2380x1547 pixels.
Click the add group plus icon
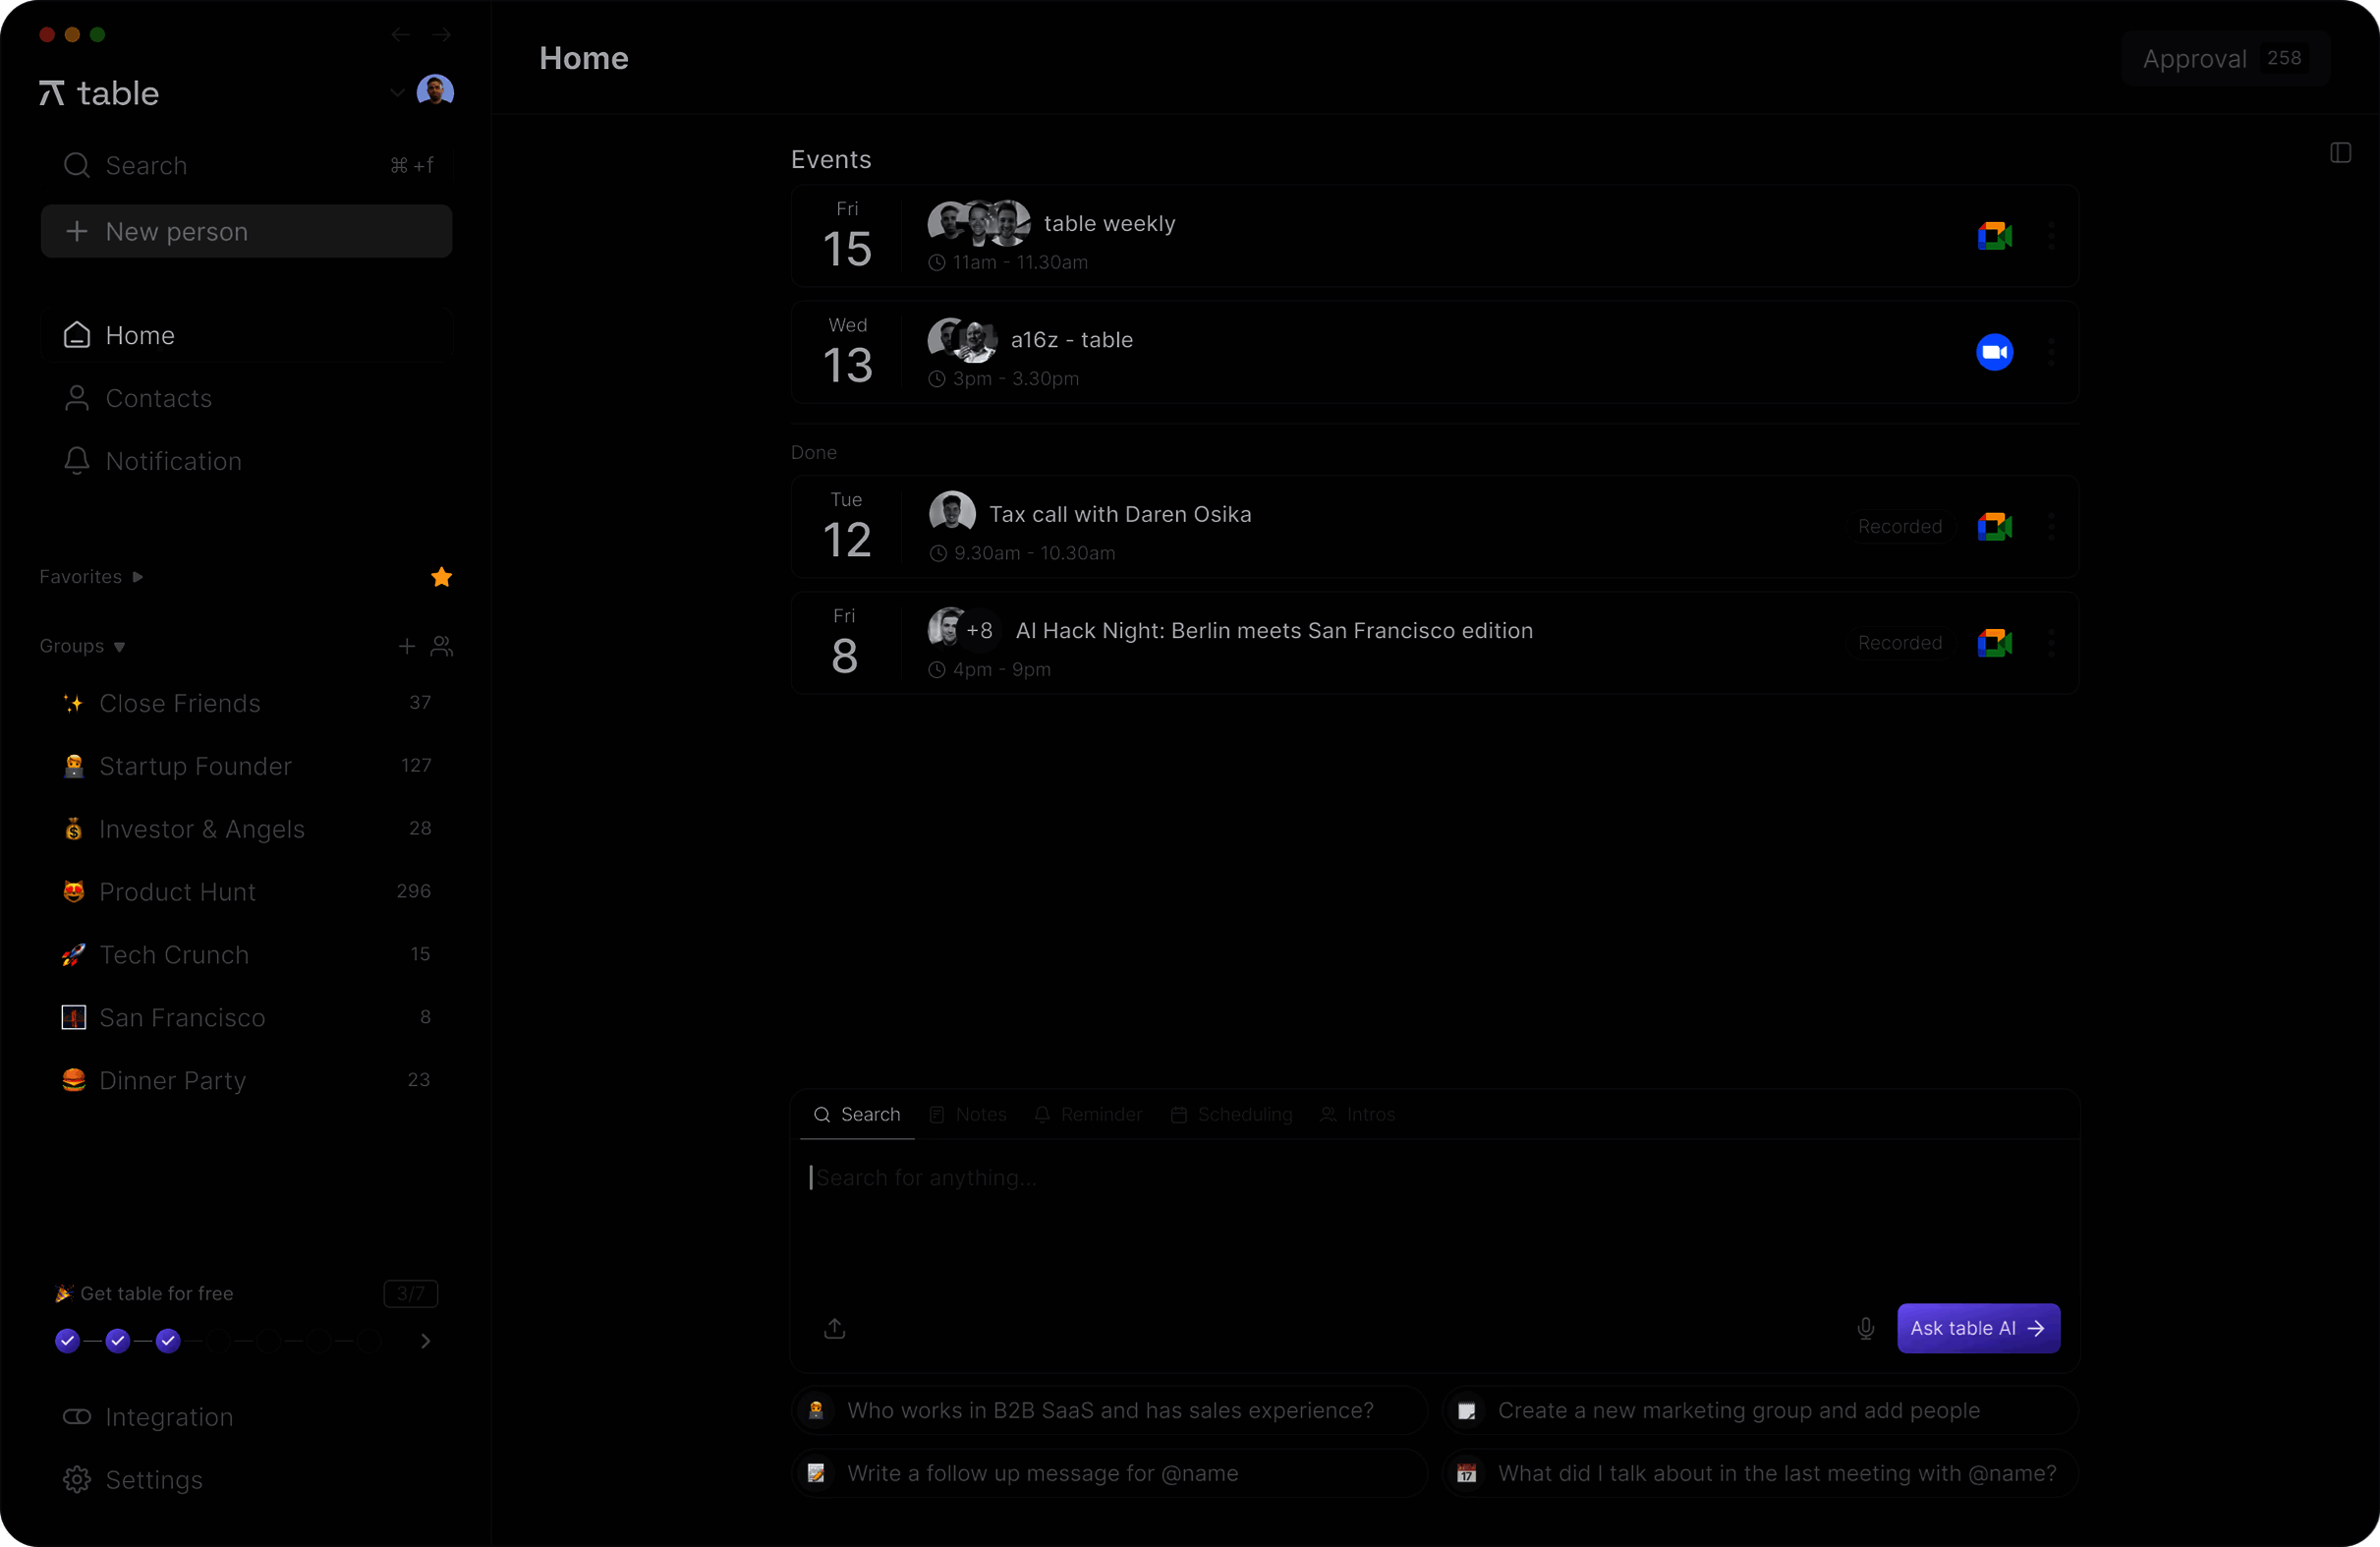click(x=407, y=646)
